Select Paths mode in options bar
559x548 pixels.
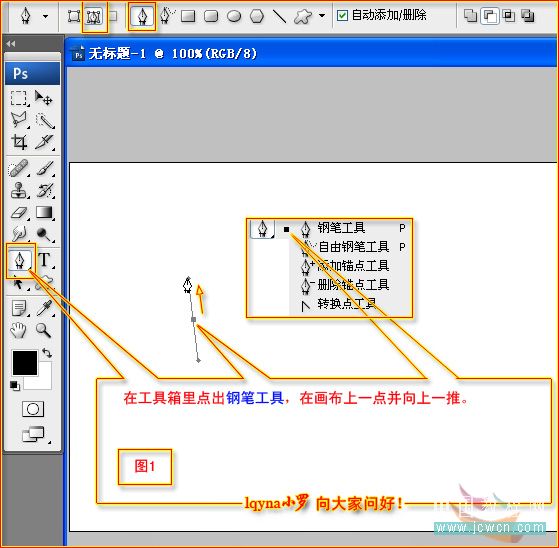[x=94, y=16]
